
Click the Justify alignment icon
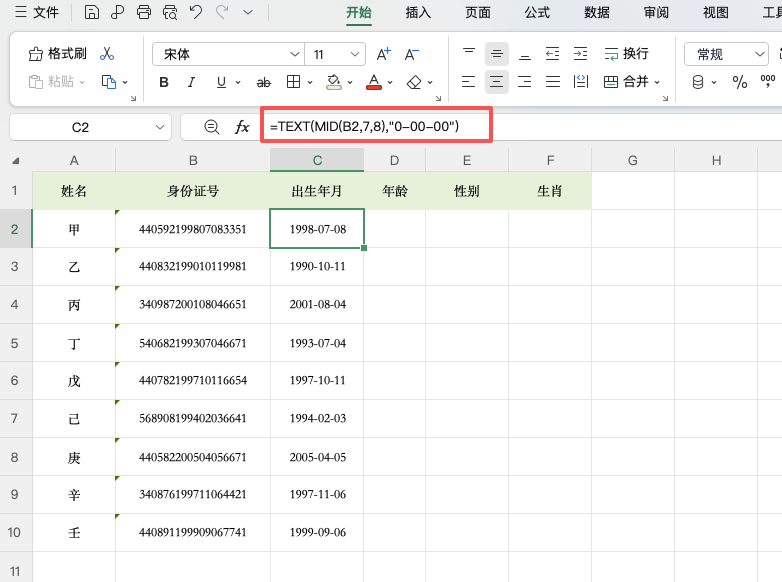[553, 82]
